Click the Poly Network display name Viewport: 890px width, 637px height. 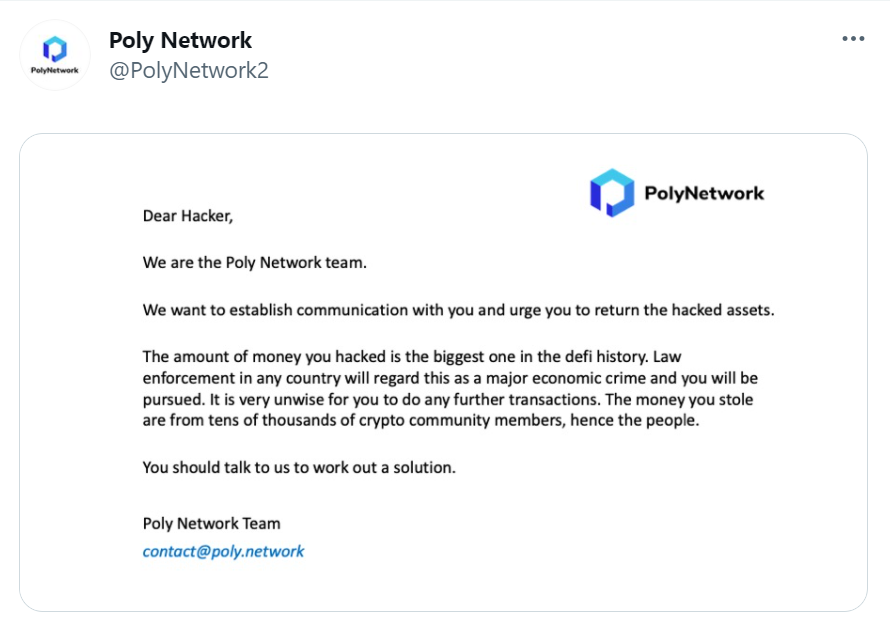point(180,40)
